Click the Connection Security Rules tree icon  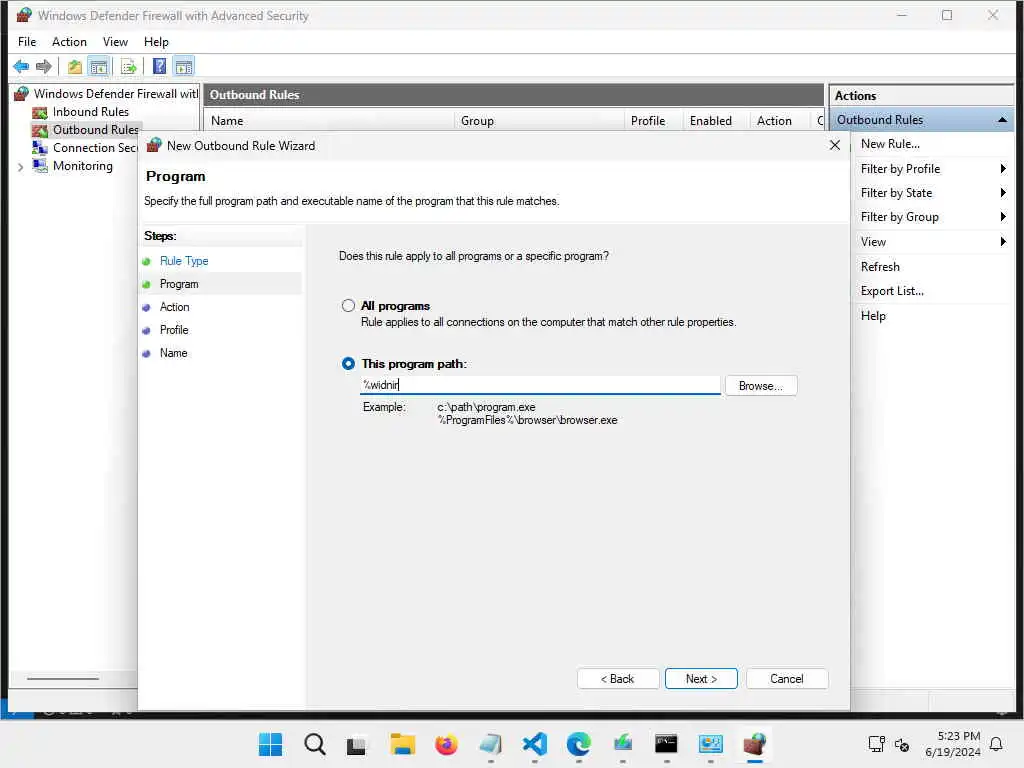tap(40, 148)
